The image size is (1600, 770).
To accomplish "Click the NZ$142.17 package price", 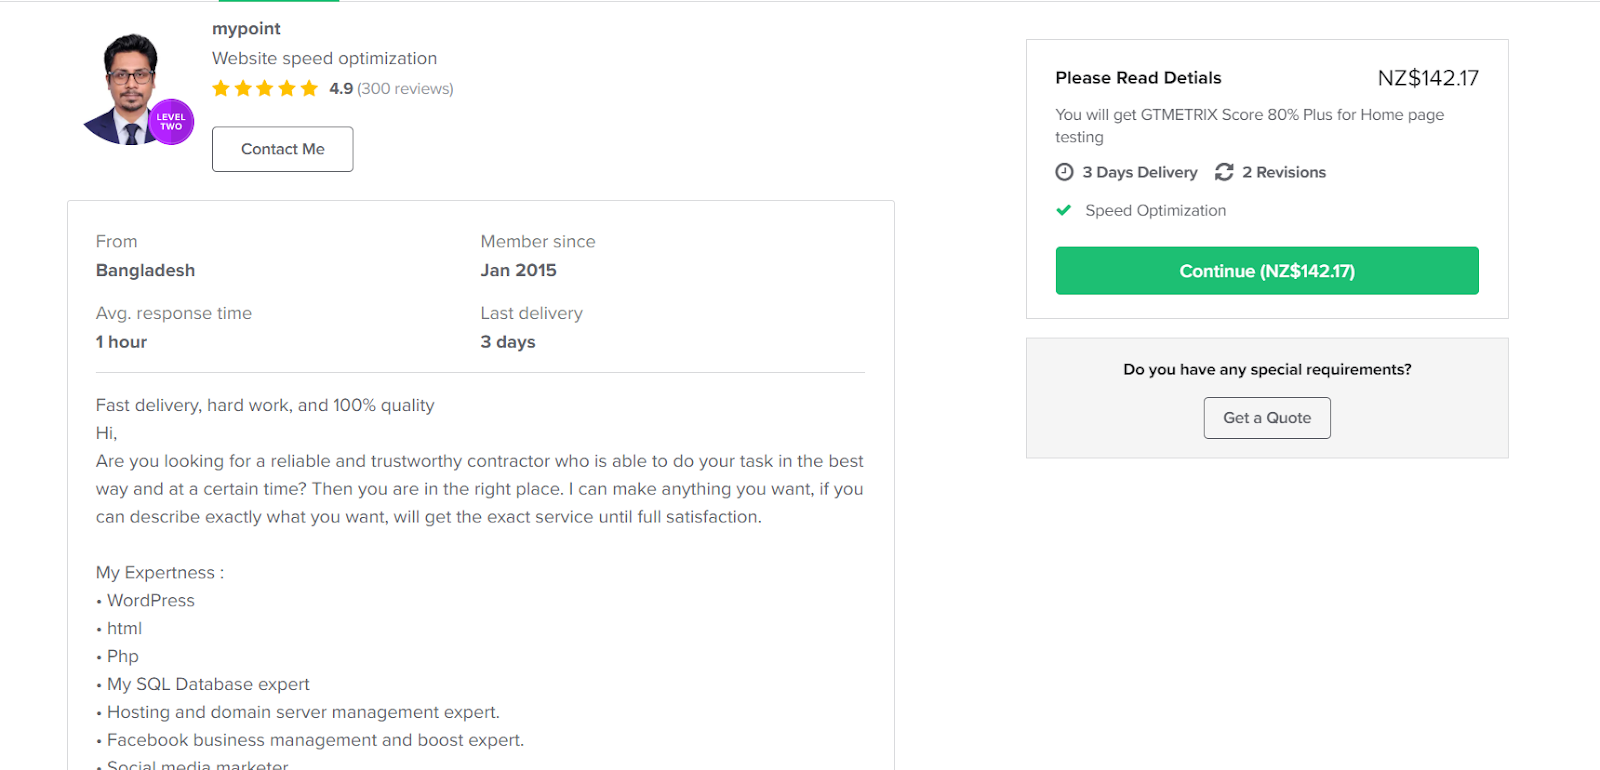I will pyautogui.click(x=1427, y=78).
